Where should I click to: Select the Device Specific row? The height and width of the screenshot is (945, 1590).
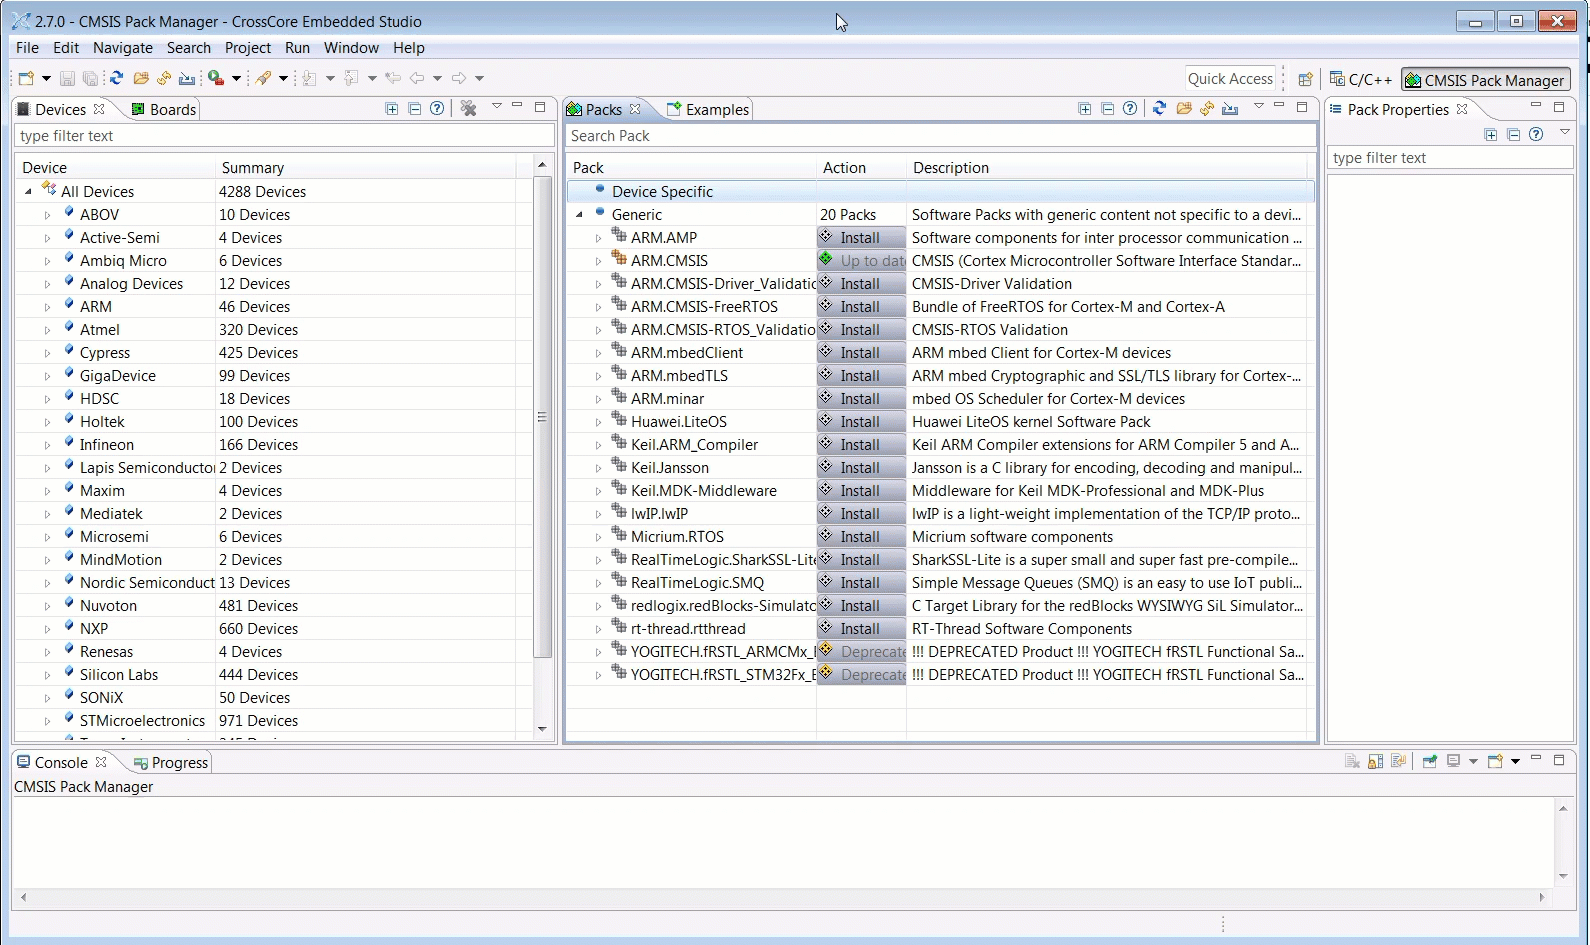click(941, 192)
